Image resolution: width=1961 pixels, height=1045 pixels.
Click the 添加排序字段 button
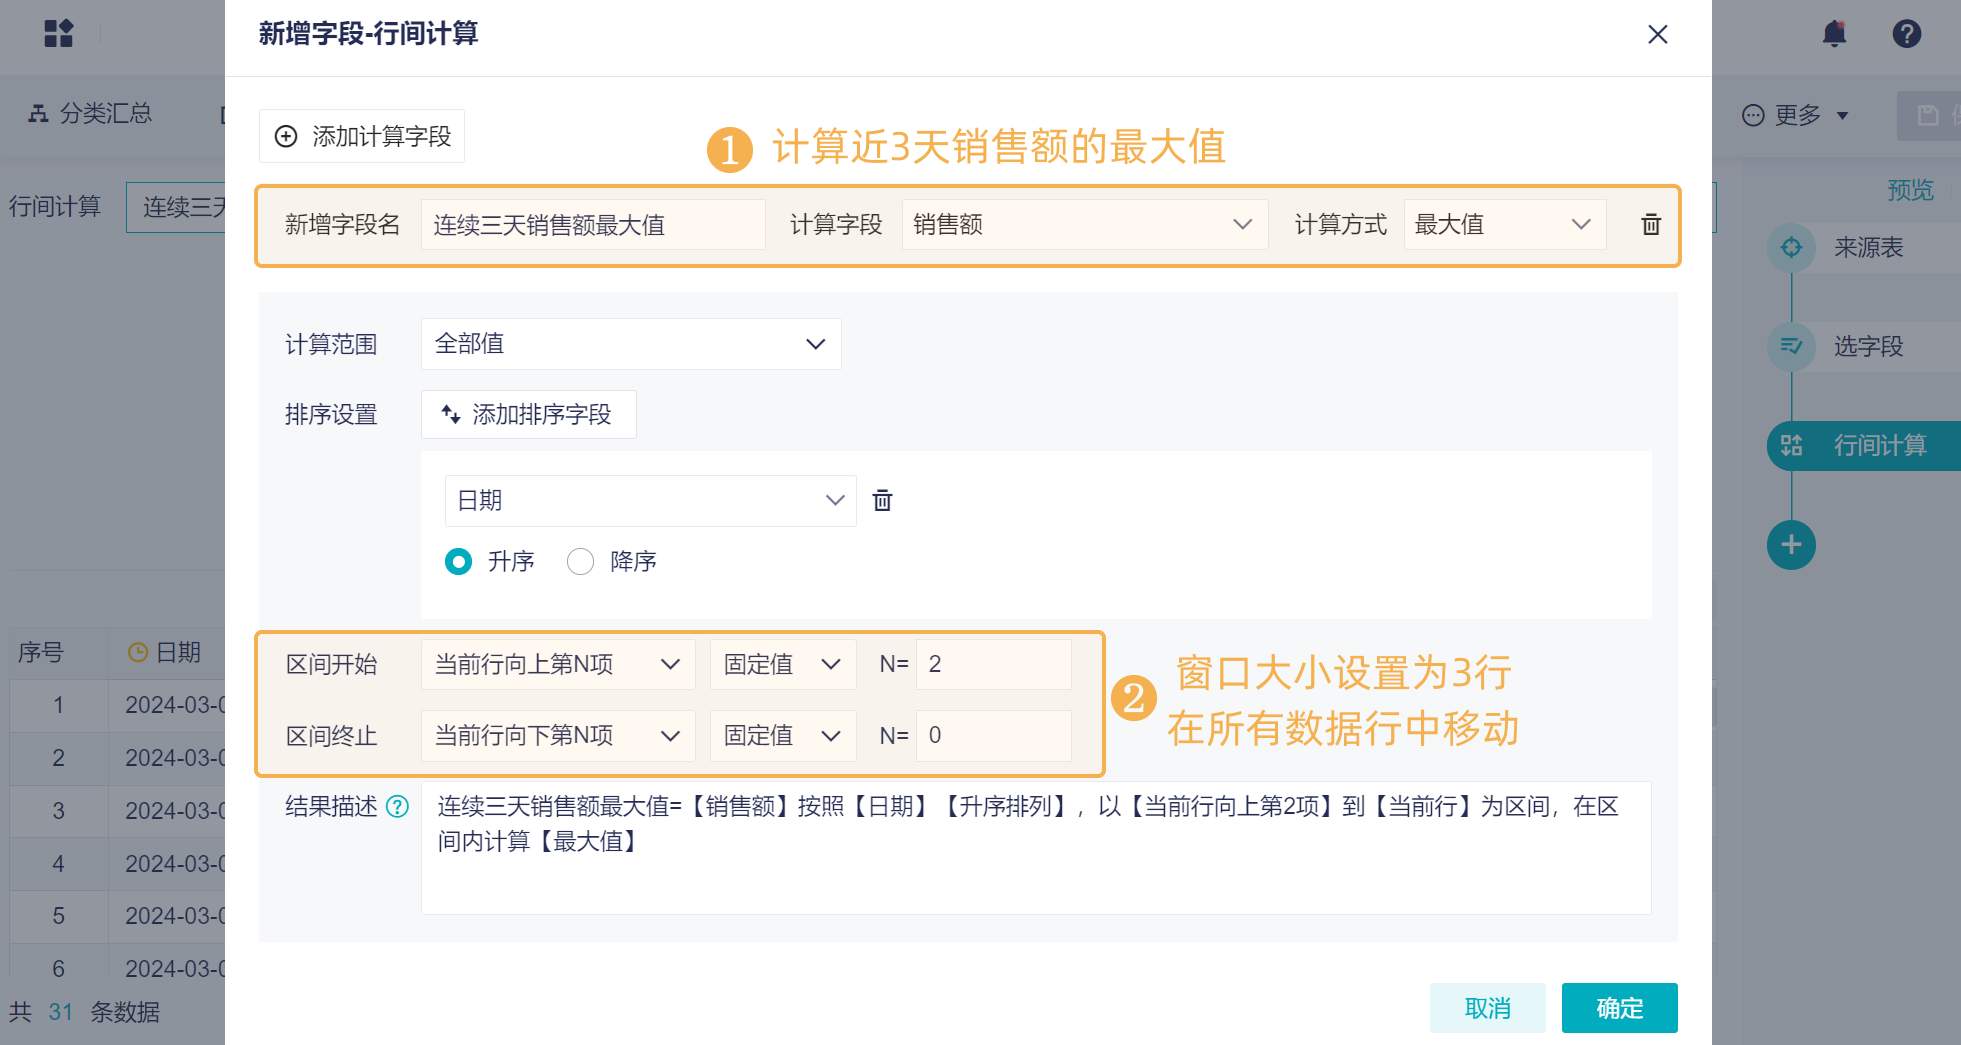[528, 415]
